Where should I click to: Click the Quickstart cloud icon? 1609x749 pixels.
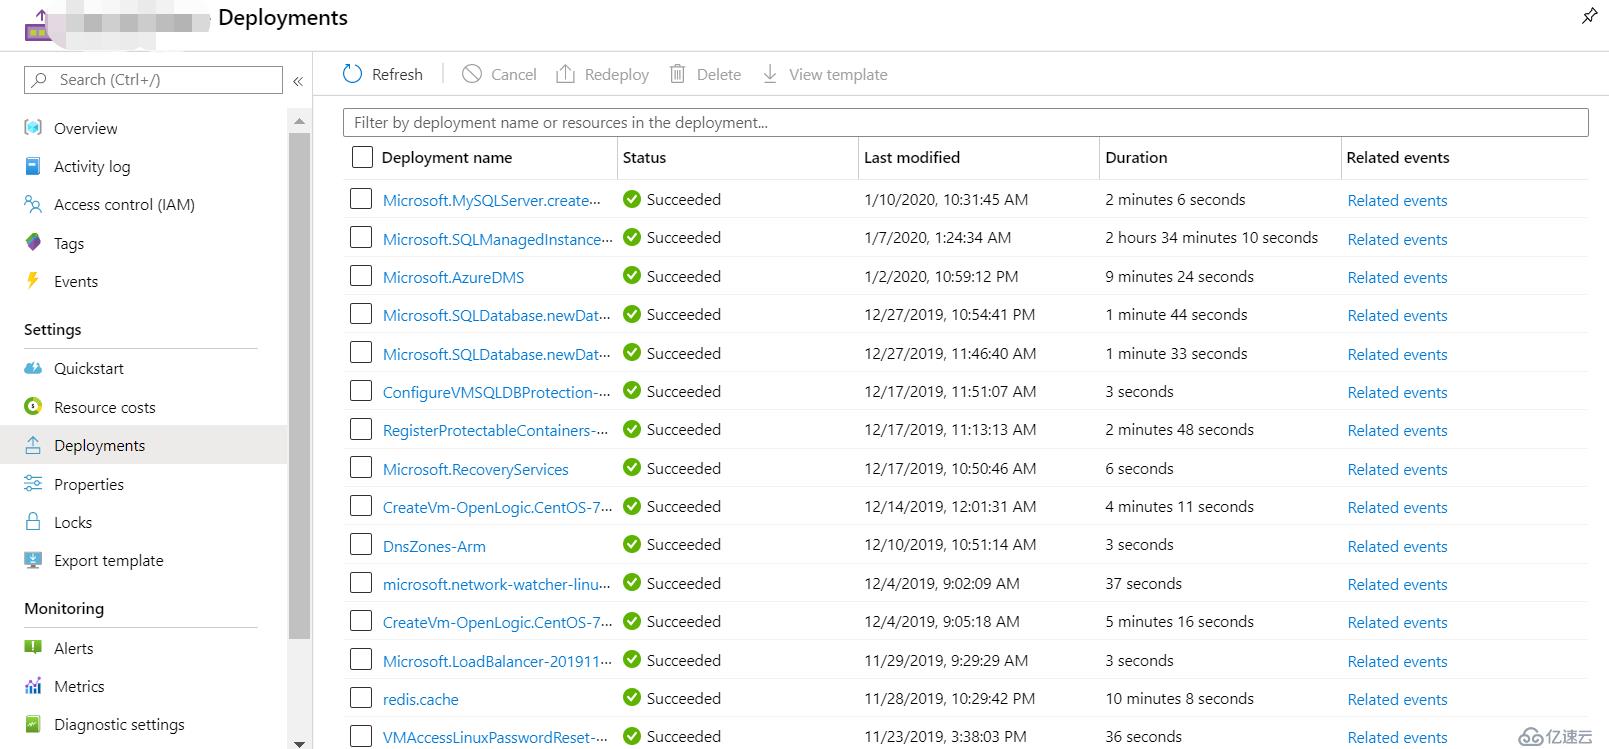tap(33, 368)
